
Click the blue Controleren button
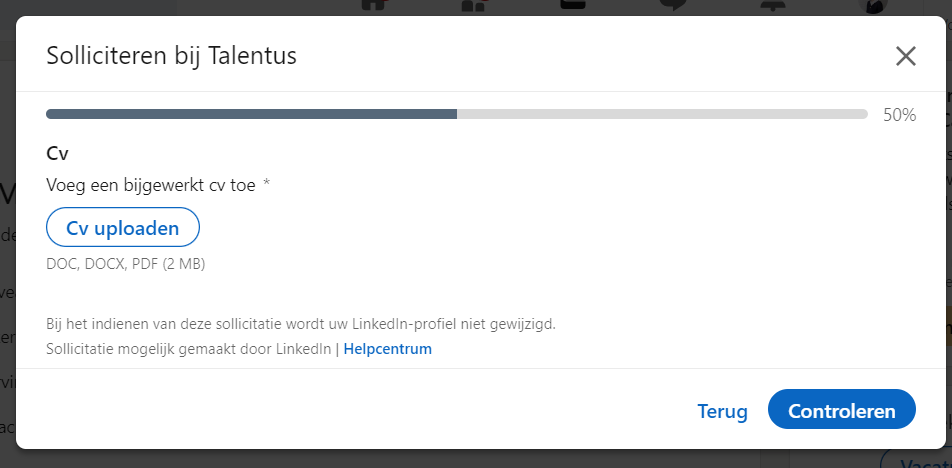point(842,411)
